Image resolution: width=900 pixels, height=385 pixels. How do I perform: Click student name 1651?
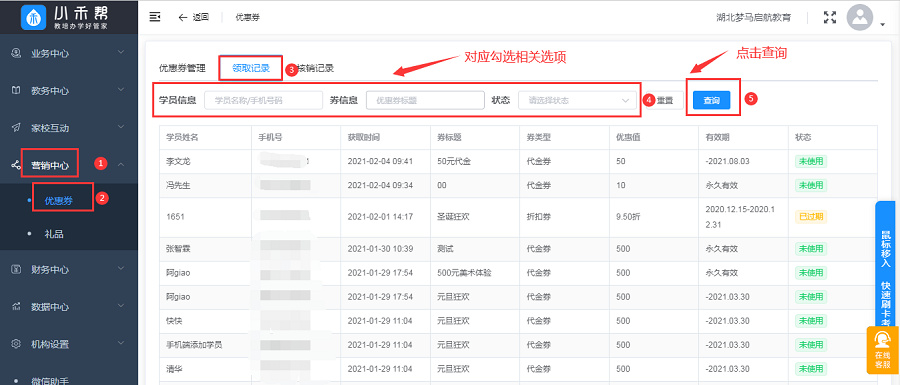point(174,217)
